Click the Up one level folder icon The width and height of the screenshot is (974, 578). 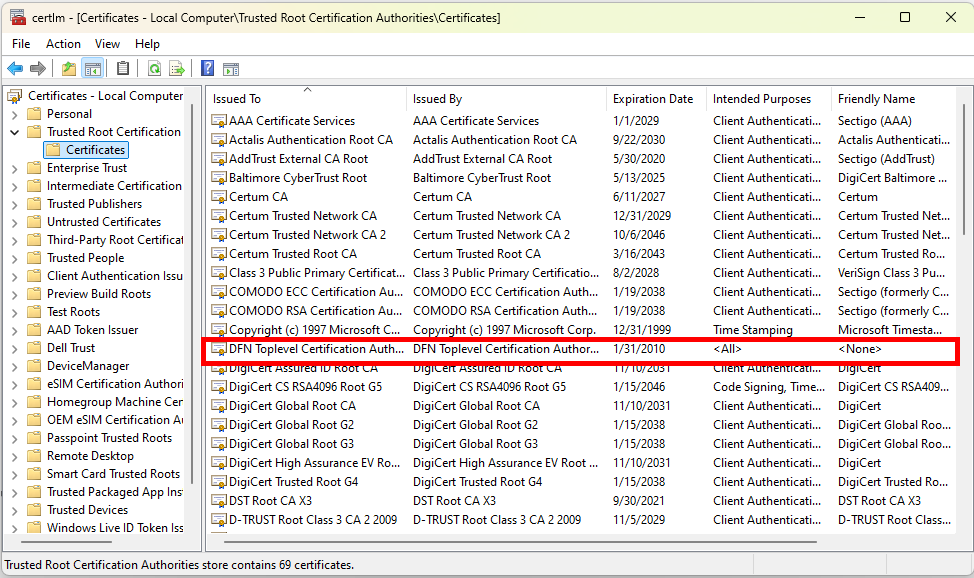tap(68, 69)
